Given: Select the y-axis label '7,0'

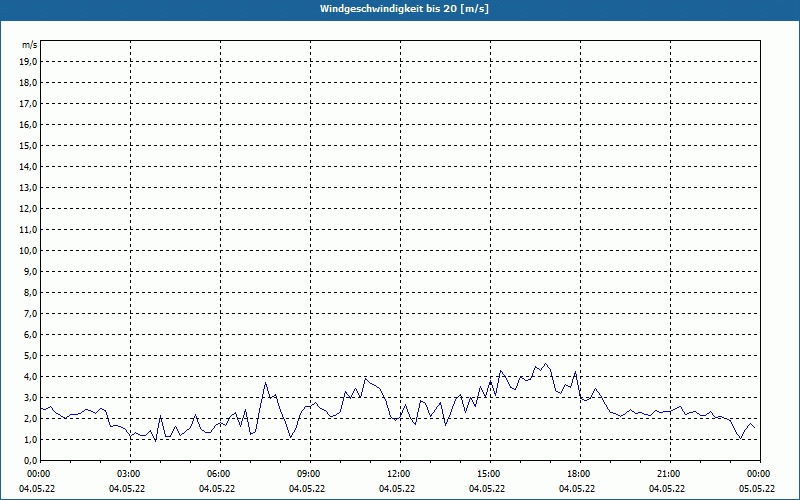Looking at the screenshot, I should 31,314.
